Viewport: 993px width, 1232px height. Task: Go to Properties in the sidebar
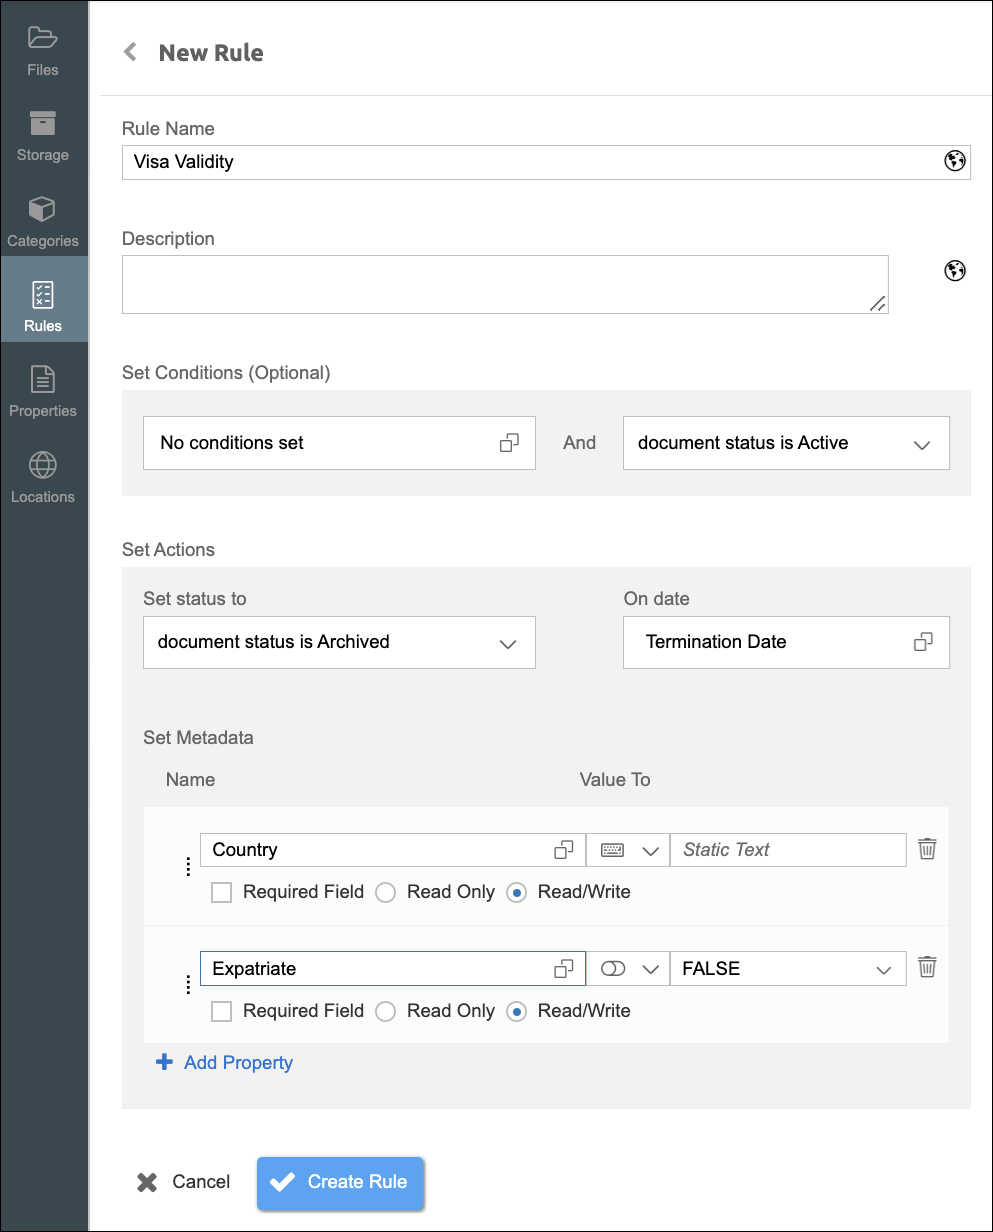pos(43,392)
